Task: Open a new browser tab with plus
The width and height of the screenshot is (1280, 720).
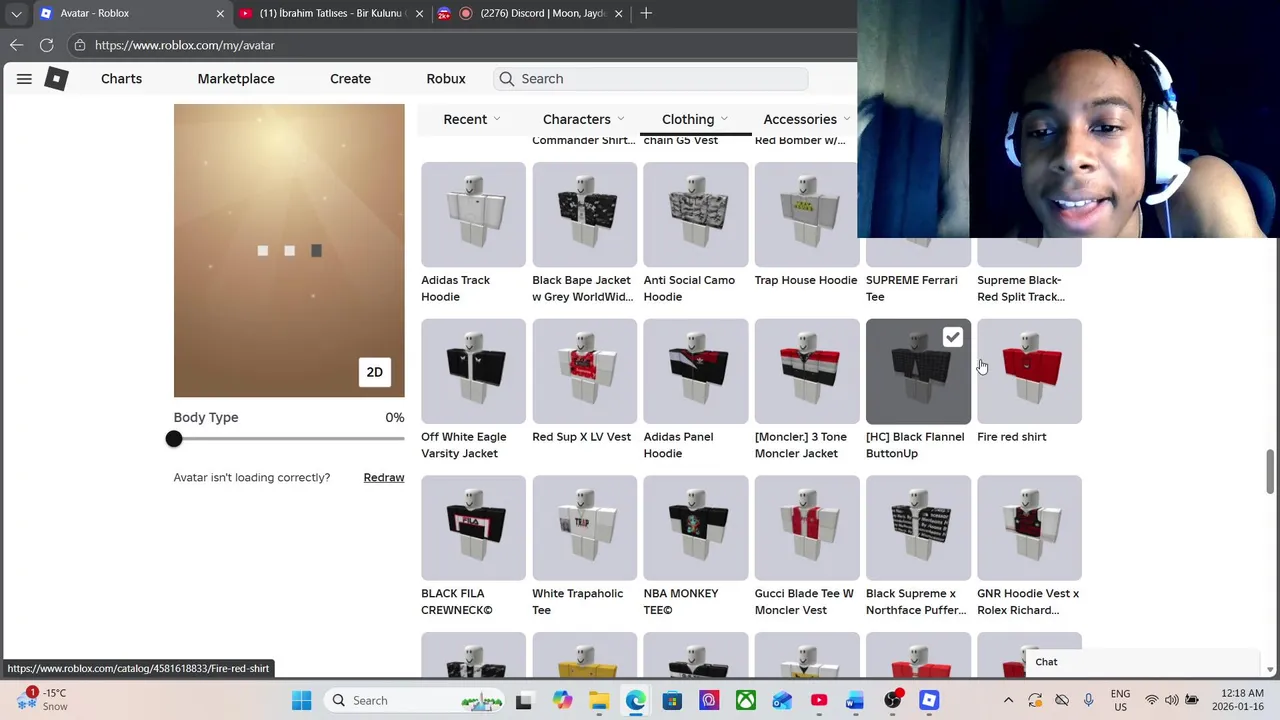Action: pyautogui.click(x=646, y=13)
